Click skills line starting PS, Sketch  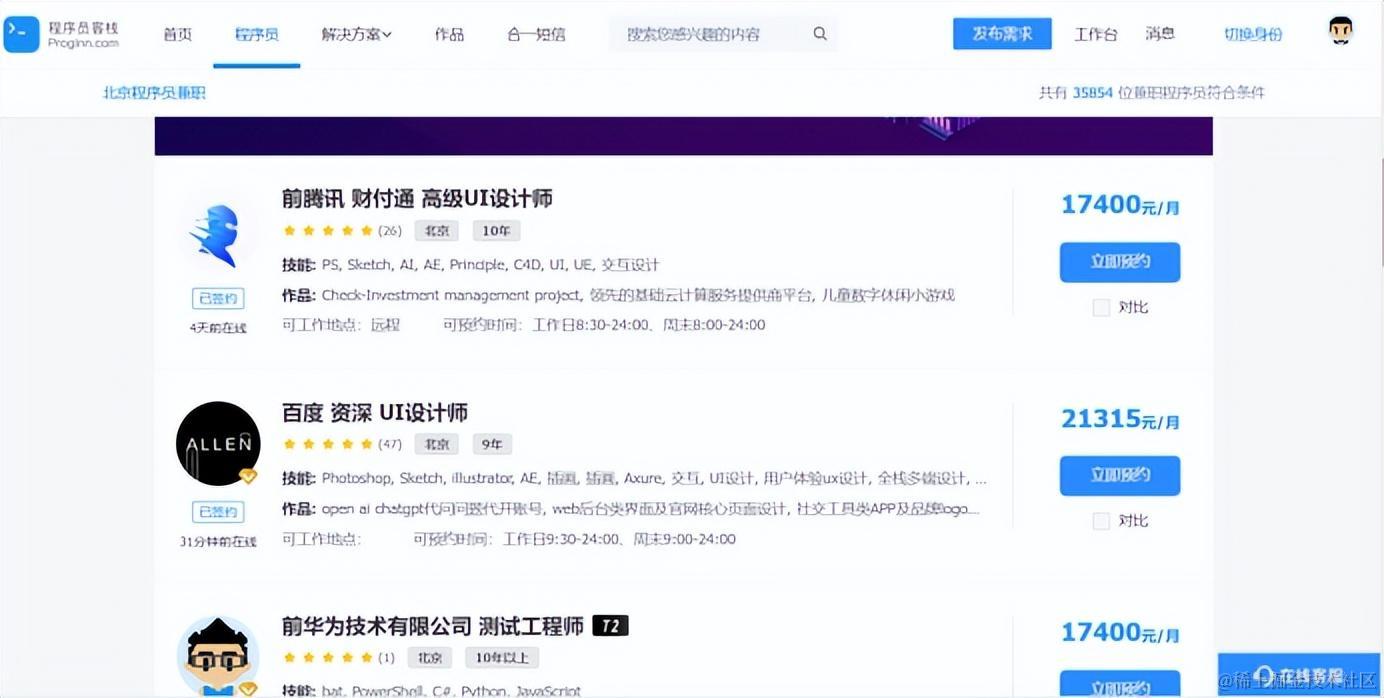point(470,266)
